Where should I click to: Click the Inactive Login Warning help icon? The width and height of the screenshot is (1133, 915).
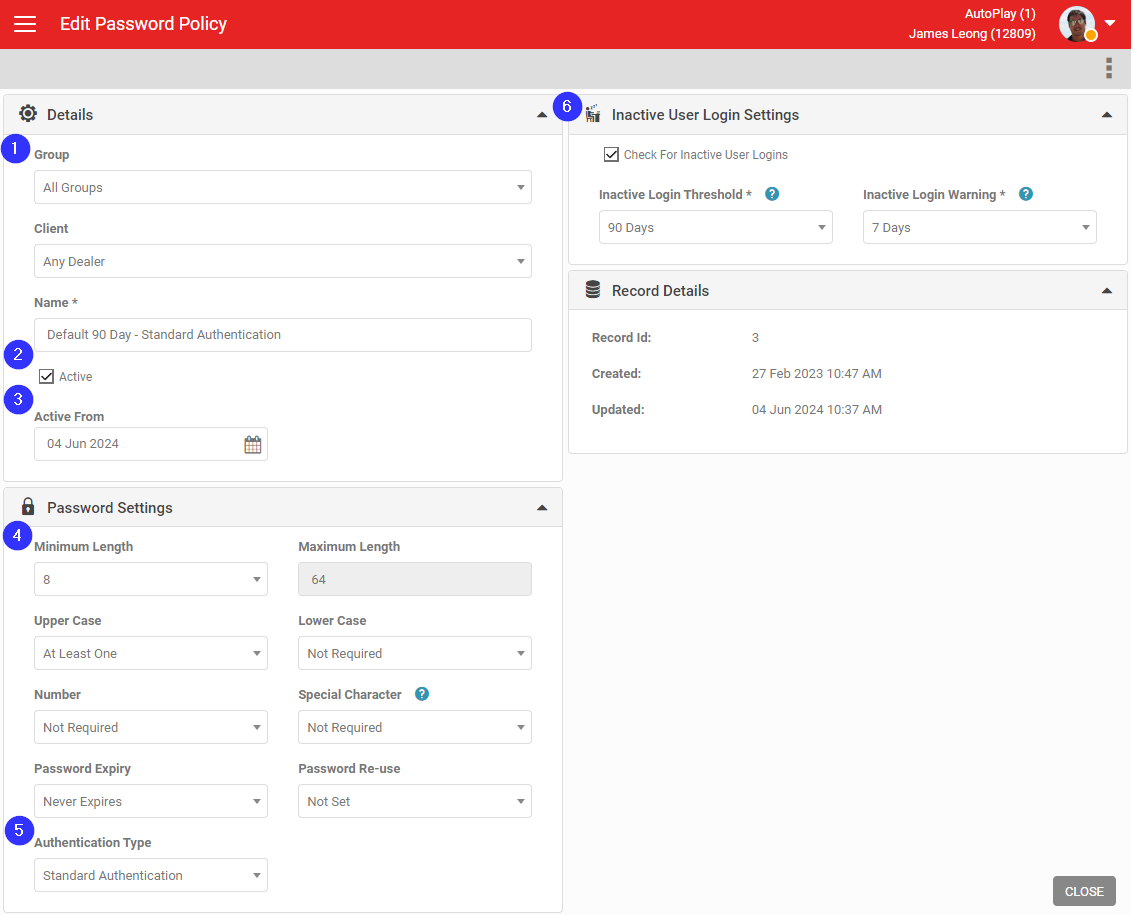pos(1025,194)
